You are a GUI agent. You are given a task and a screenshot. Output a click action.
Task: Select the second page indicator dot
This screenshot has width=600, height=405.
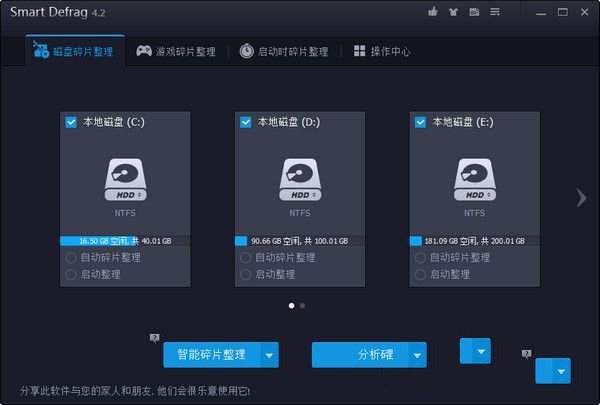tap(302, 305)
